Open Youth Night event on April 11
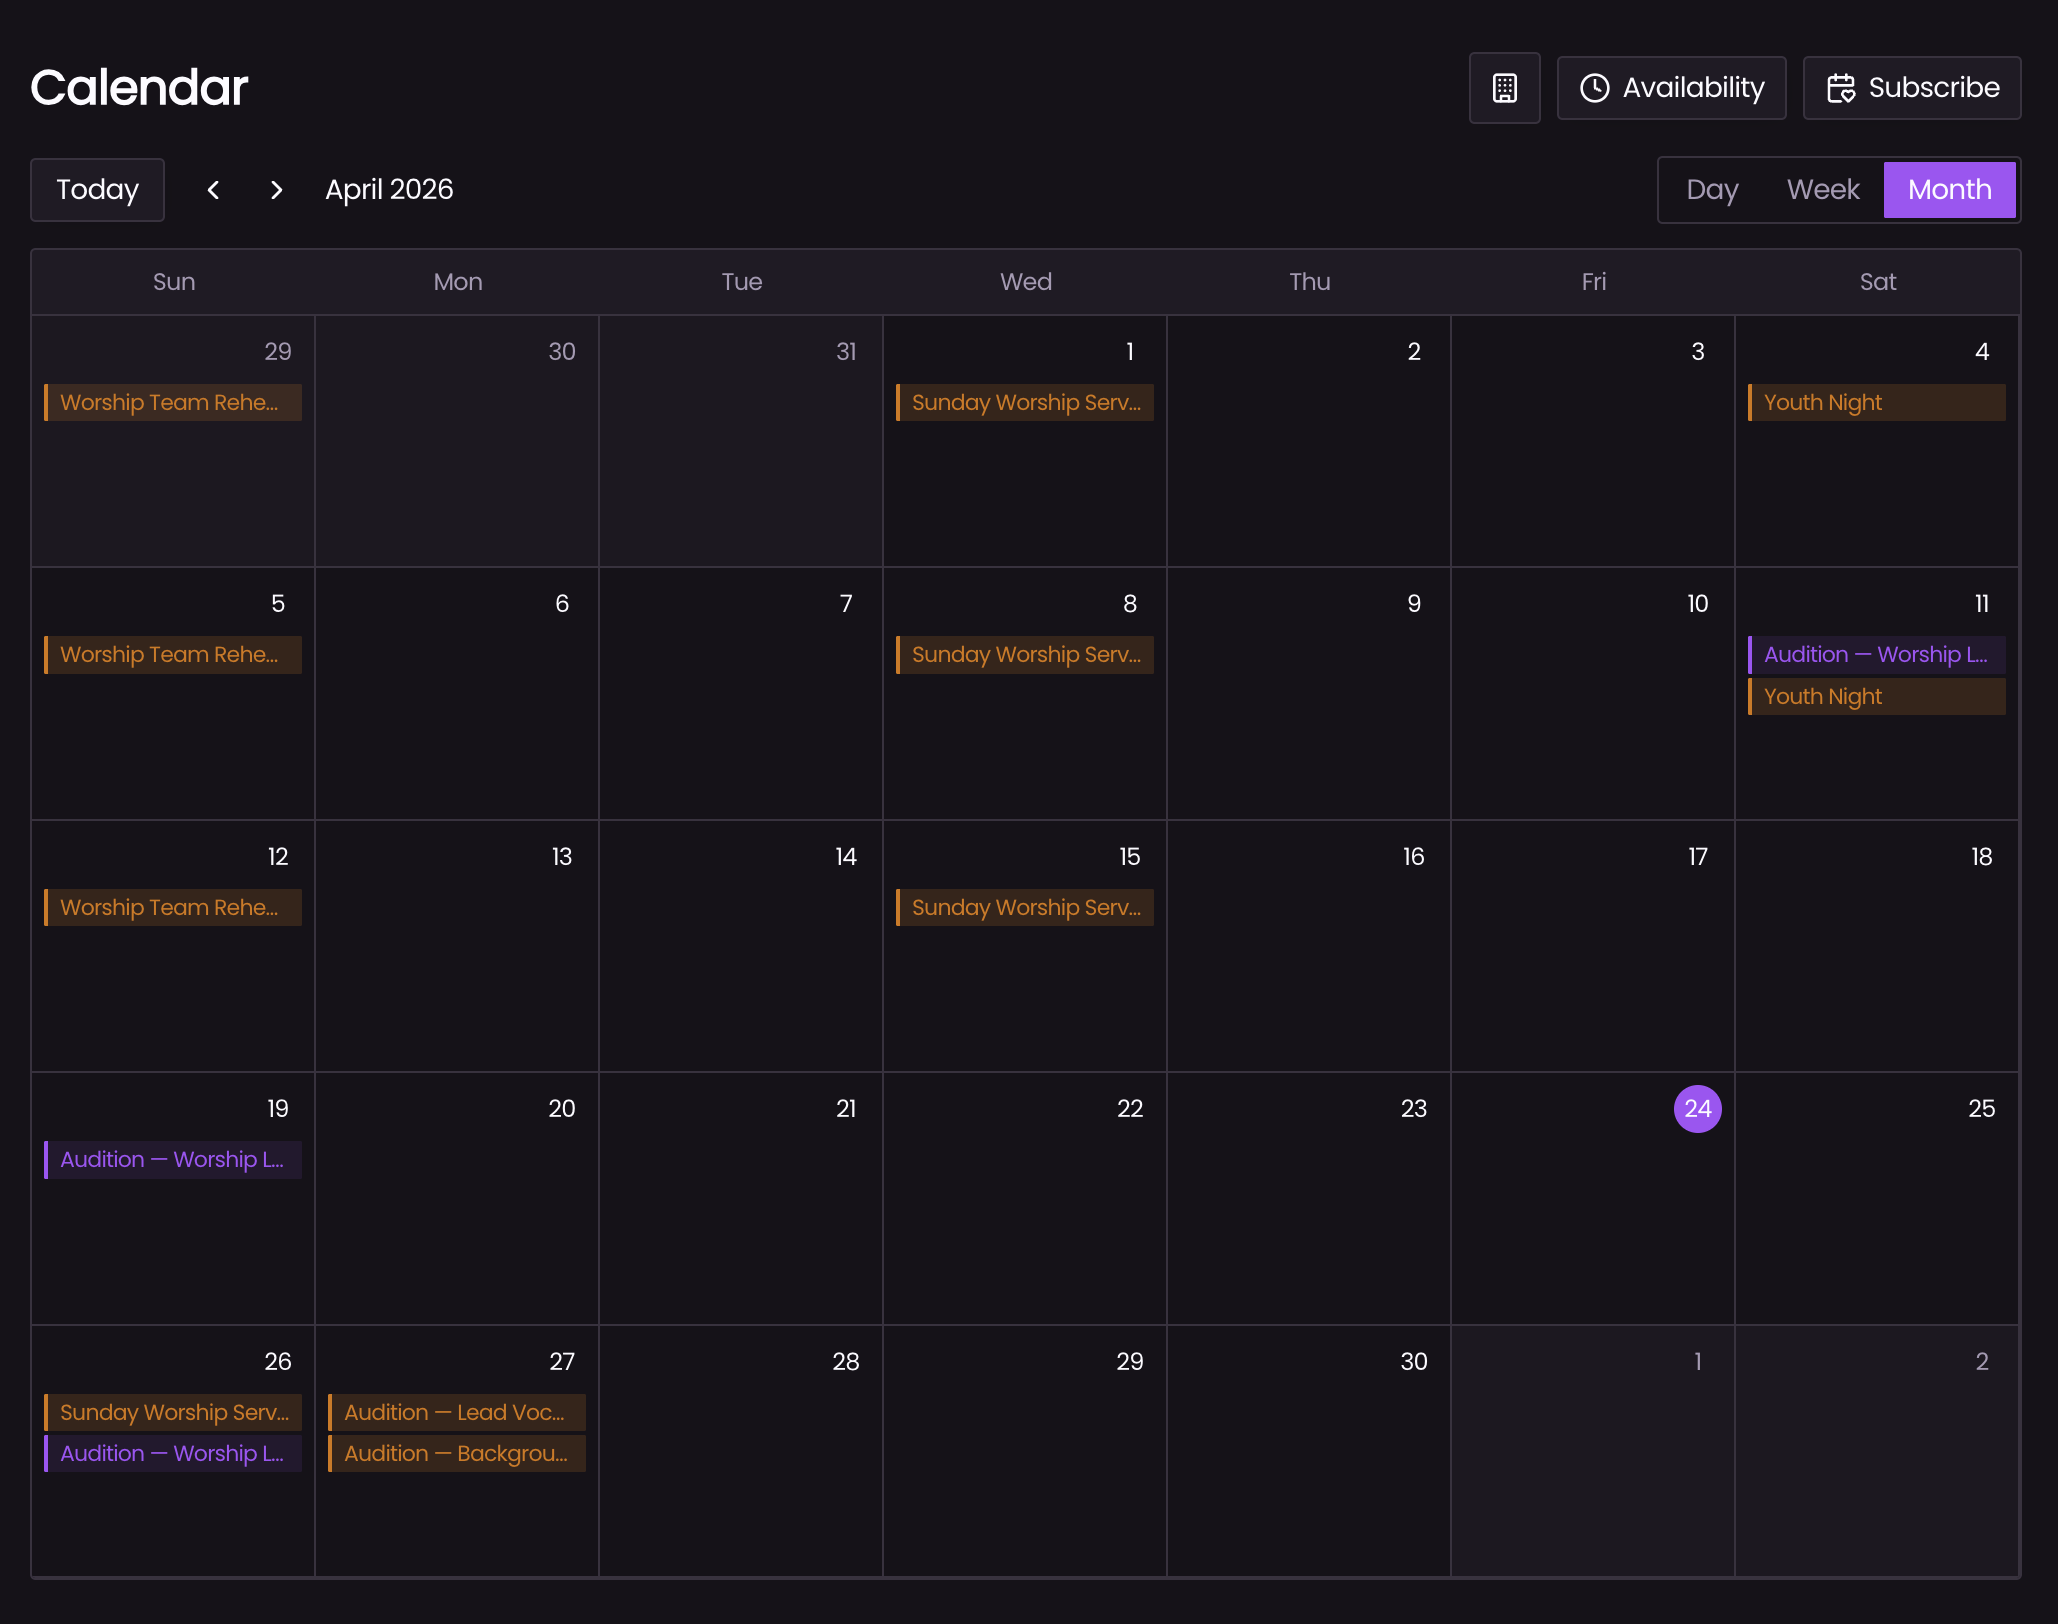 1876,696
